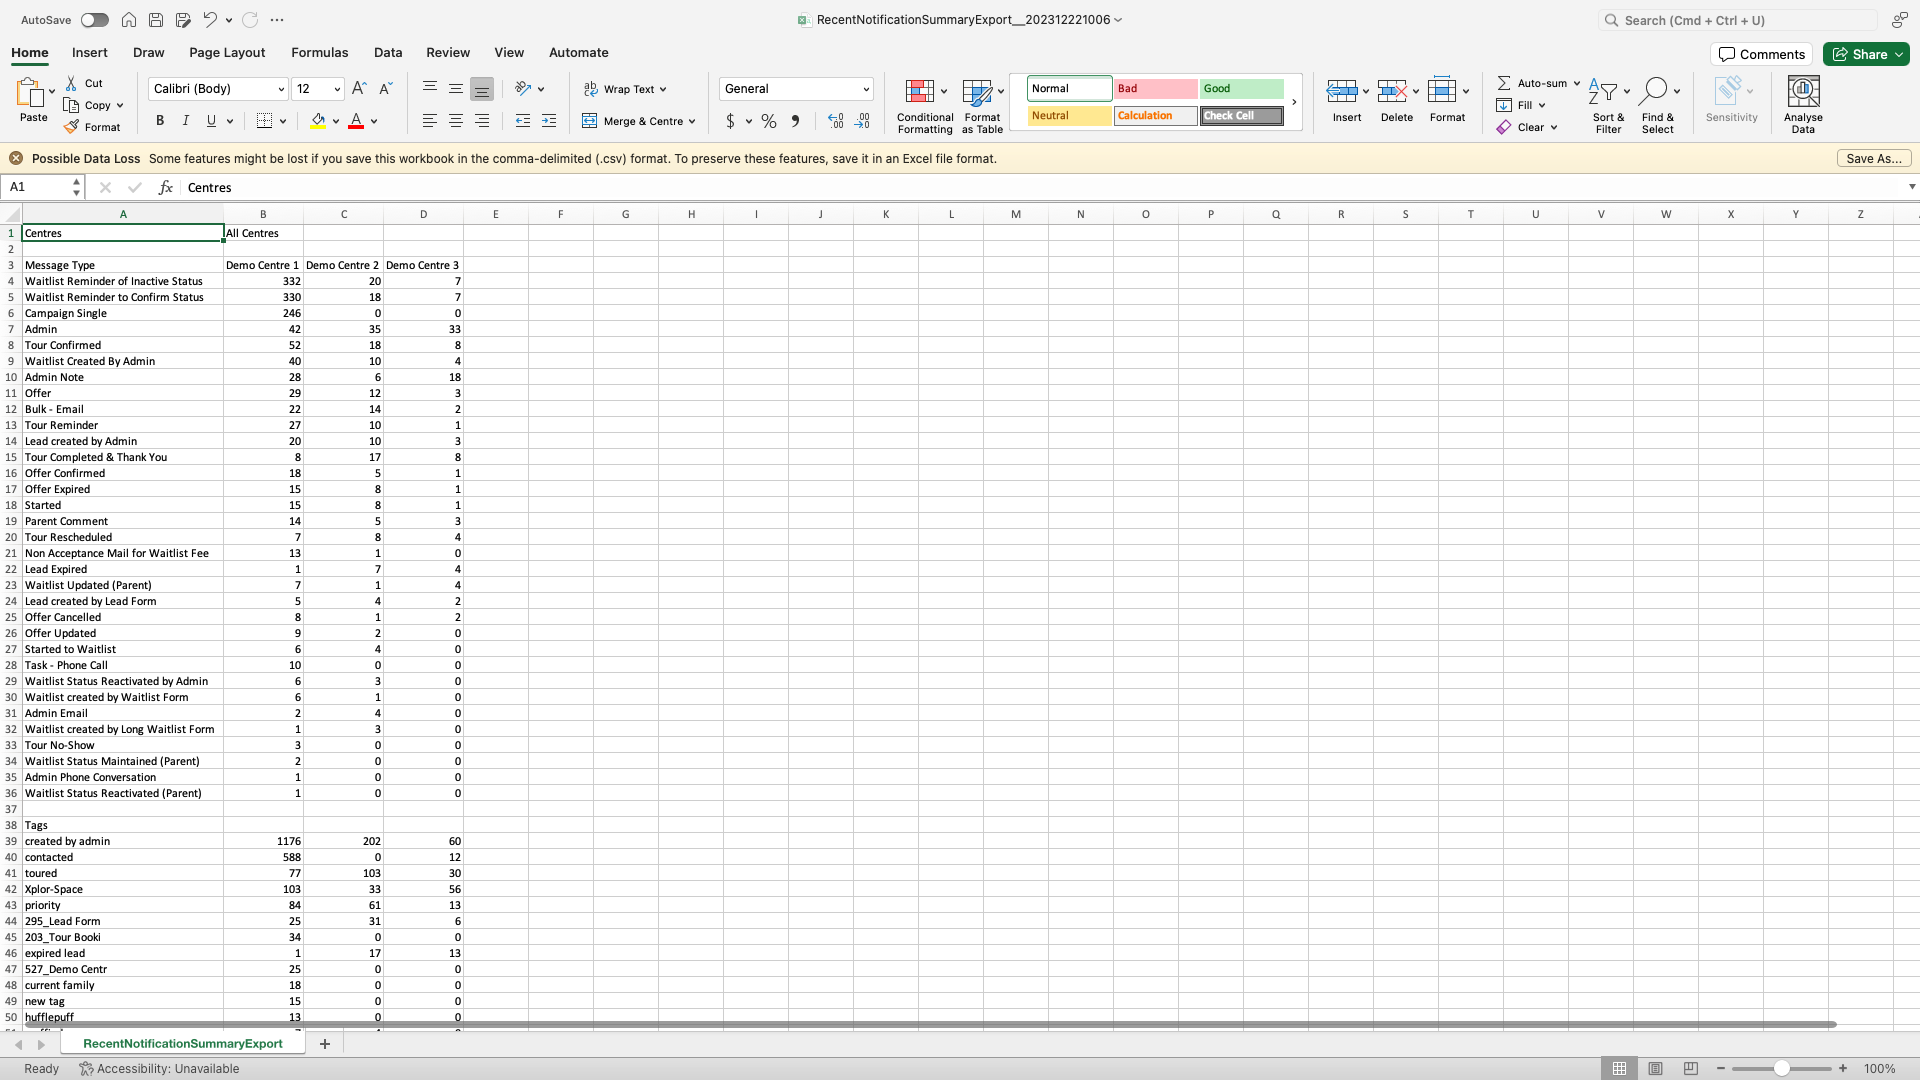Click the Insert cells icon
The width and height of the screenshot is (1920, 1080).
click(x=1342, y=91)
